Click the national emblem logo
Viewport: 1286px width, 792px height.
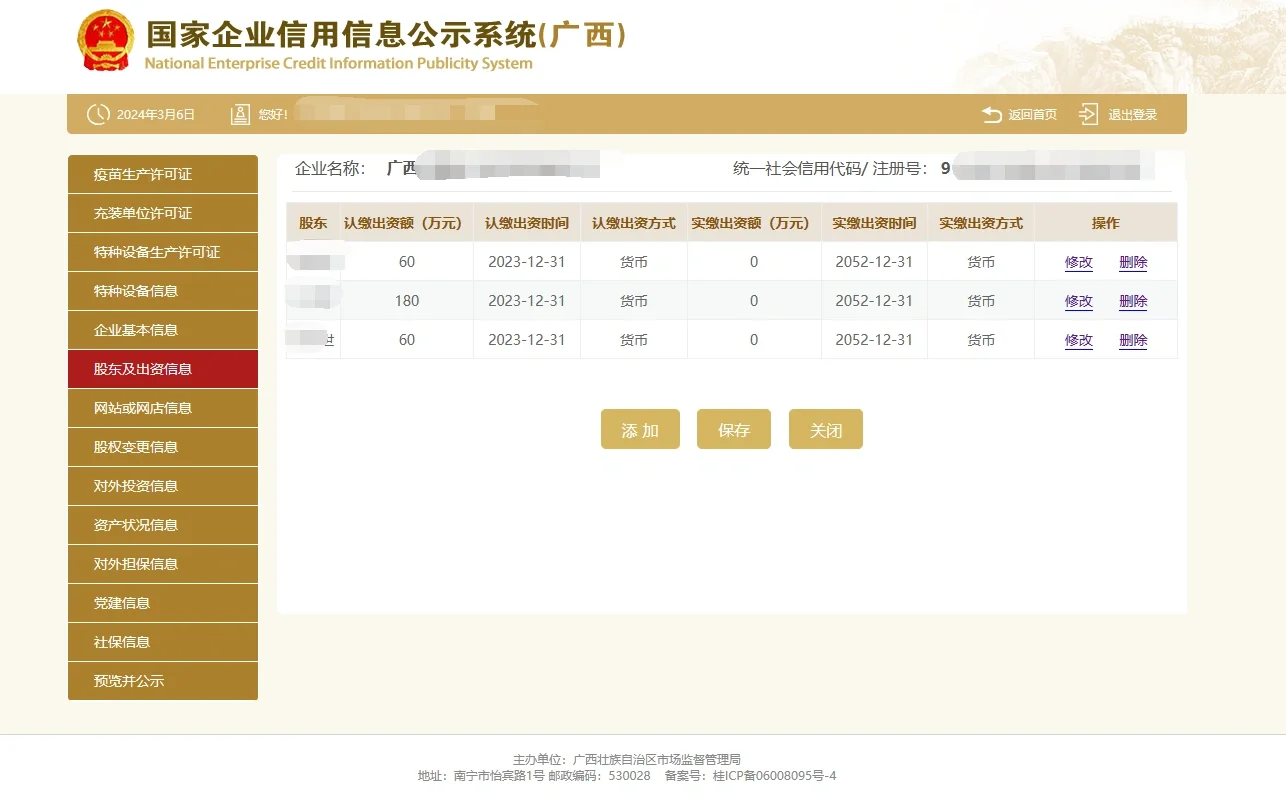[105, 40]
